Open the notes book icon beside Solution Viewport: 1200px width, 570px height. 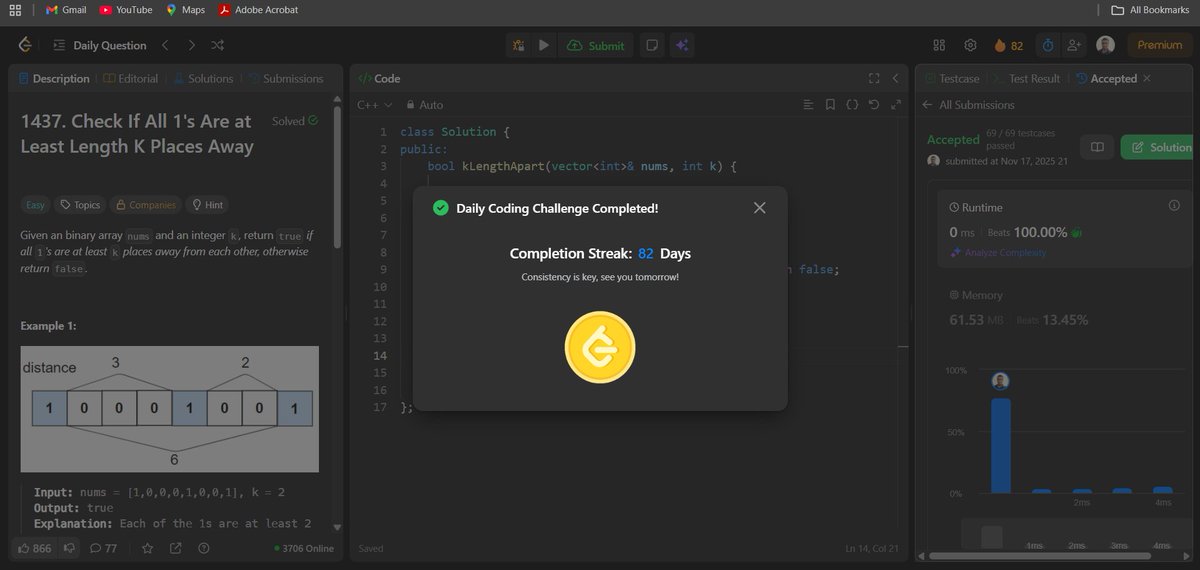pos(1097,147)
